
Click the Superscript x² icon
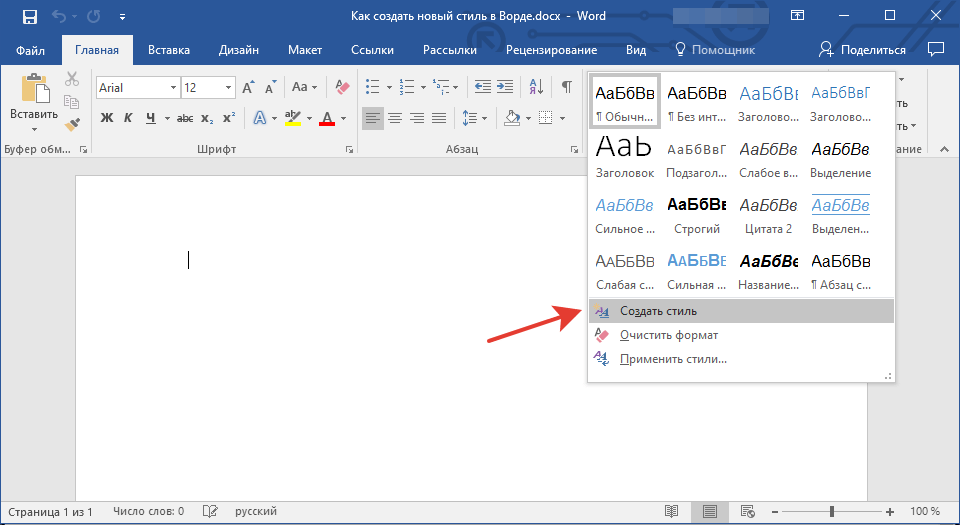pos(229,118)
